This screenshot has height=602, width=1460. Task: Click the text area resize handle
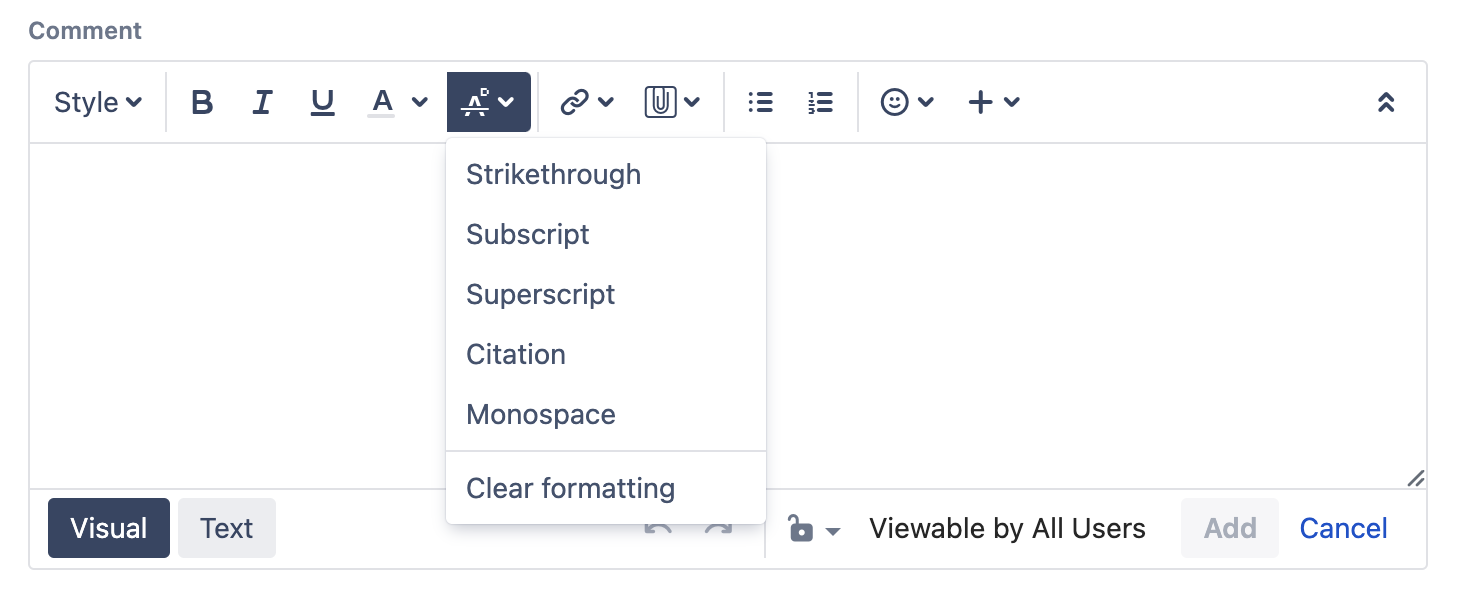[x=1415, y=478]
